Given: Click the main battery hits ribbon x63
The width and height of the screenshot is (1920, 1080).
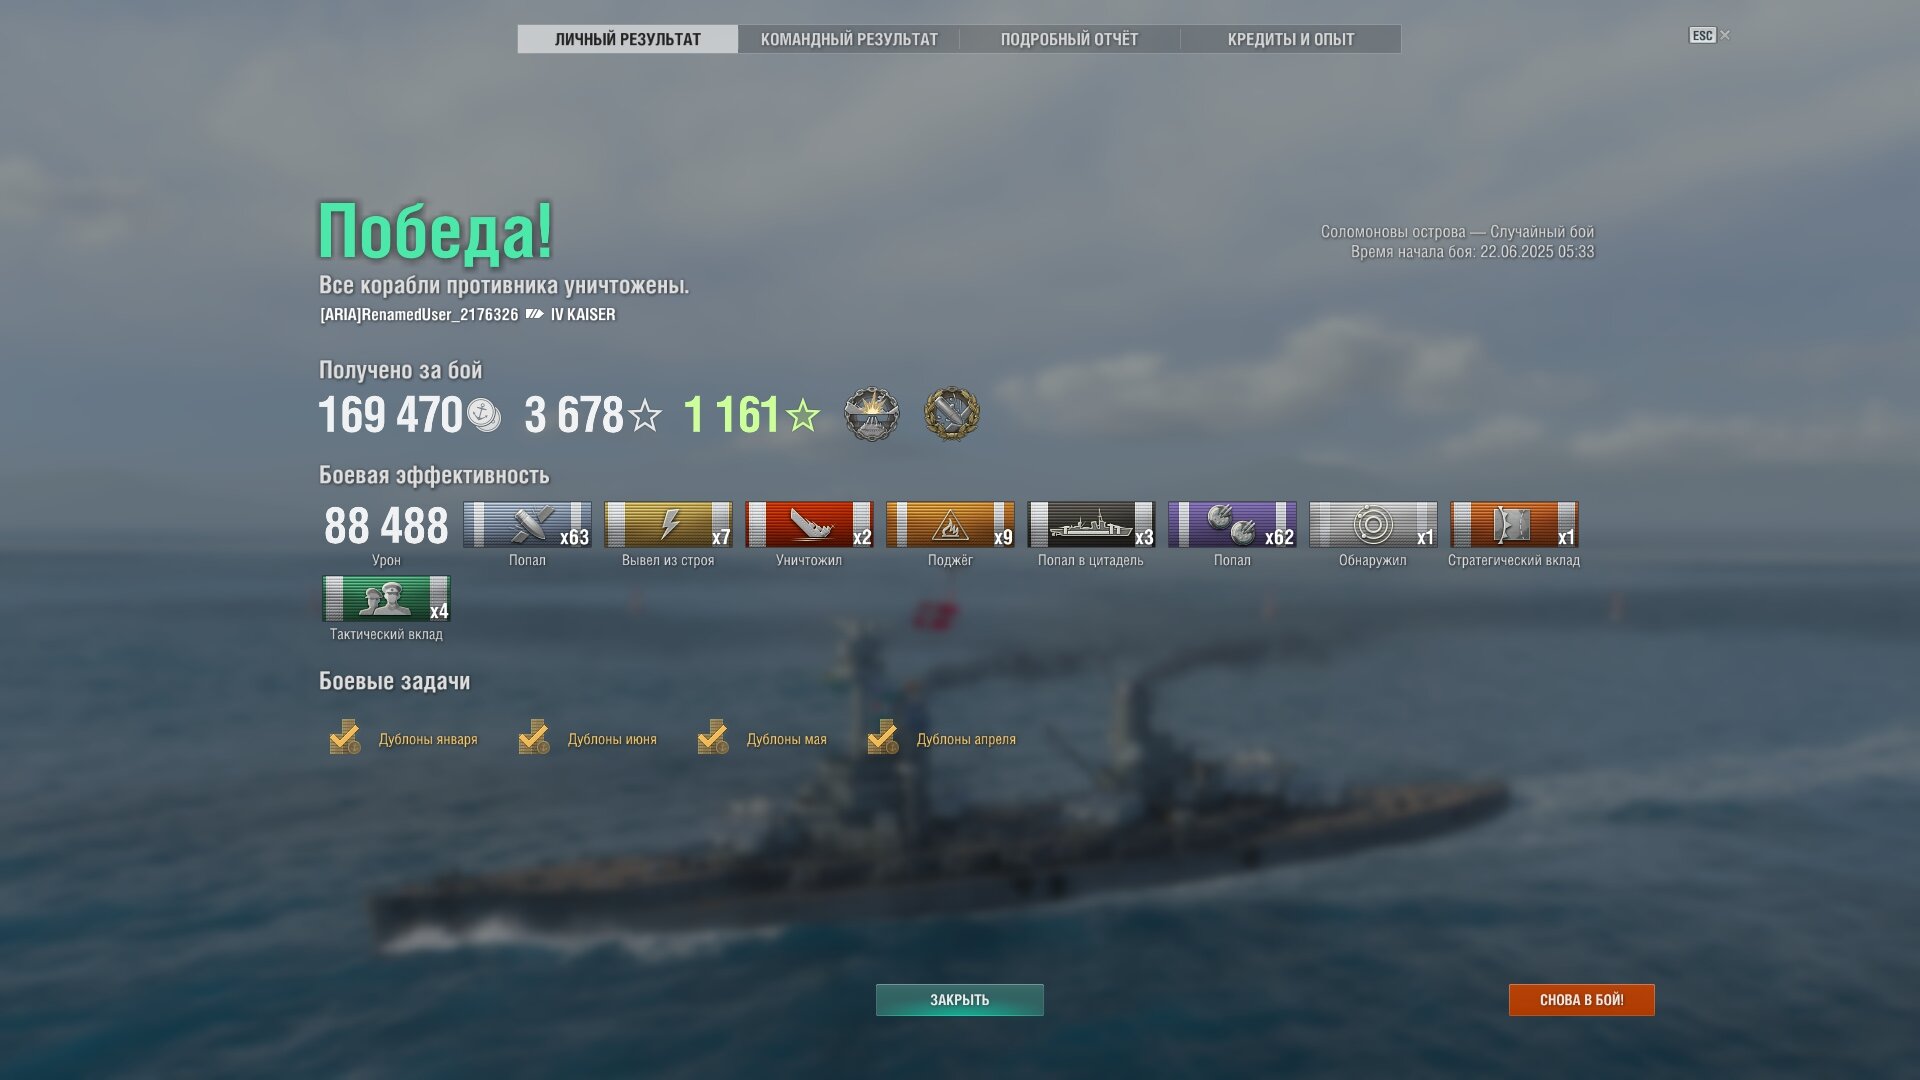Looking at the screenshot, I should pyautogui.click(x=527, y=525).
